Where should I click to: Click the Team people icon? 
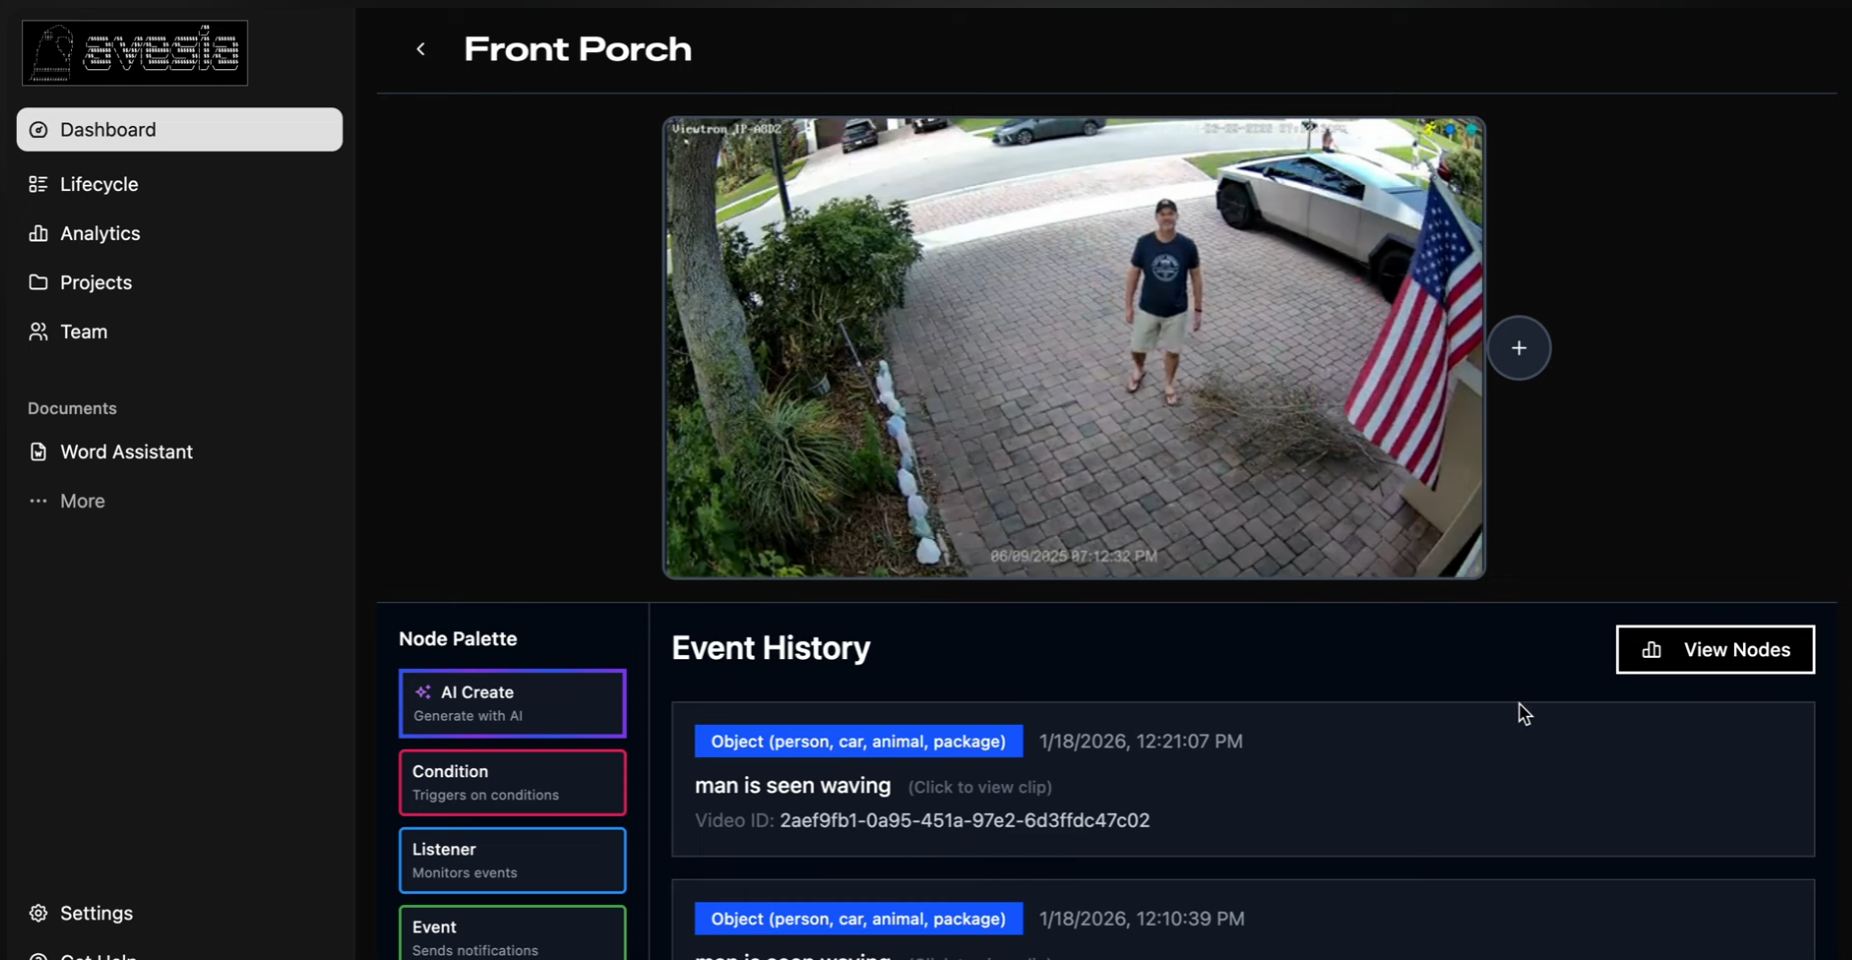point(38,331)
